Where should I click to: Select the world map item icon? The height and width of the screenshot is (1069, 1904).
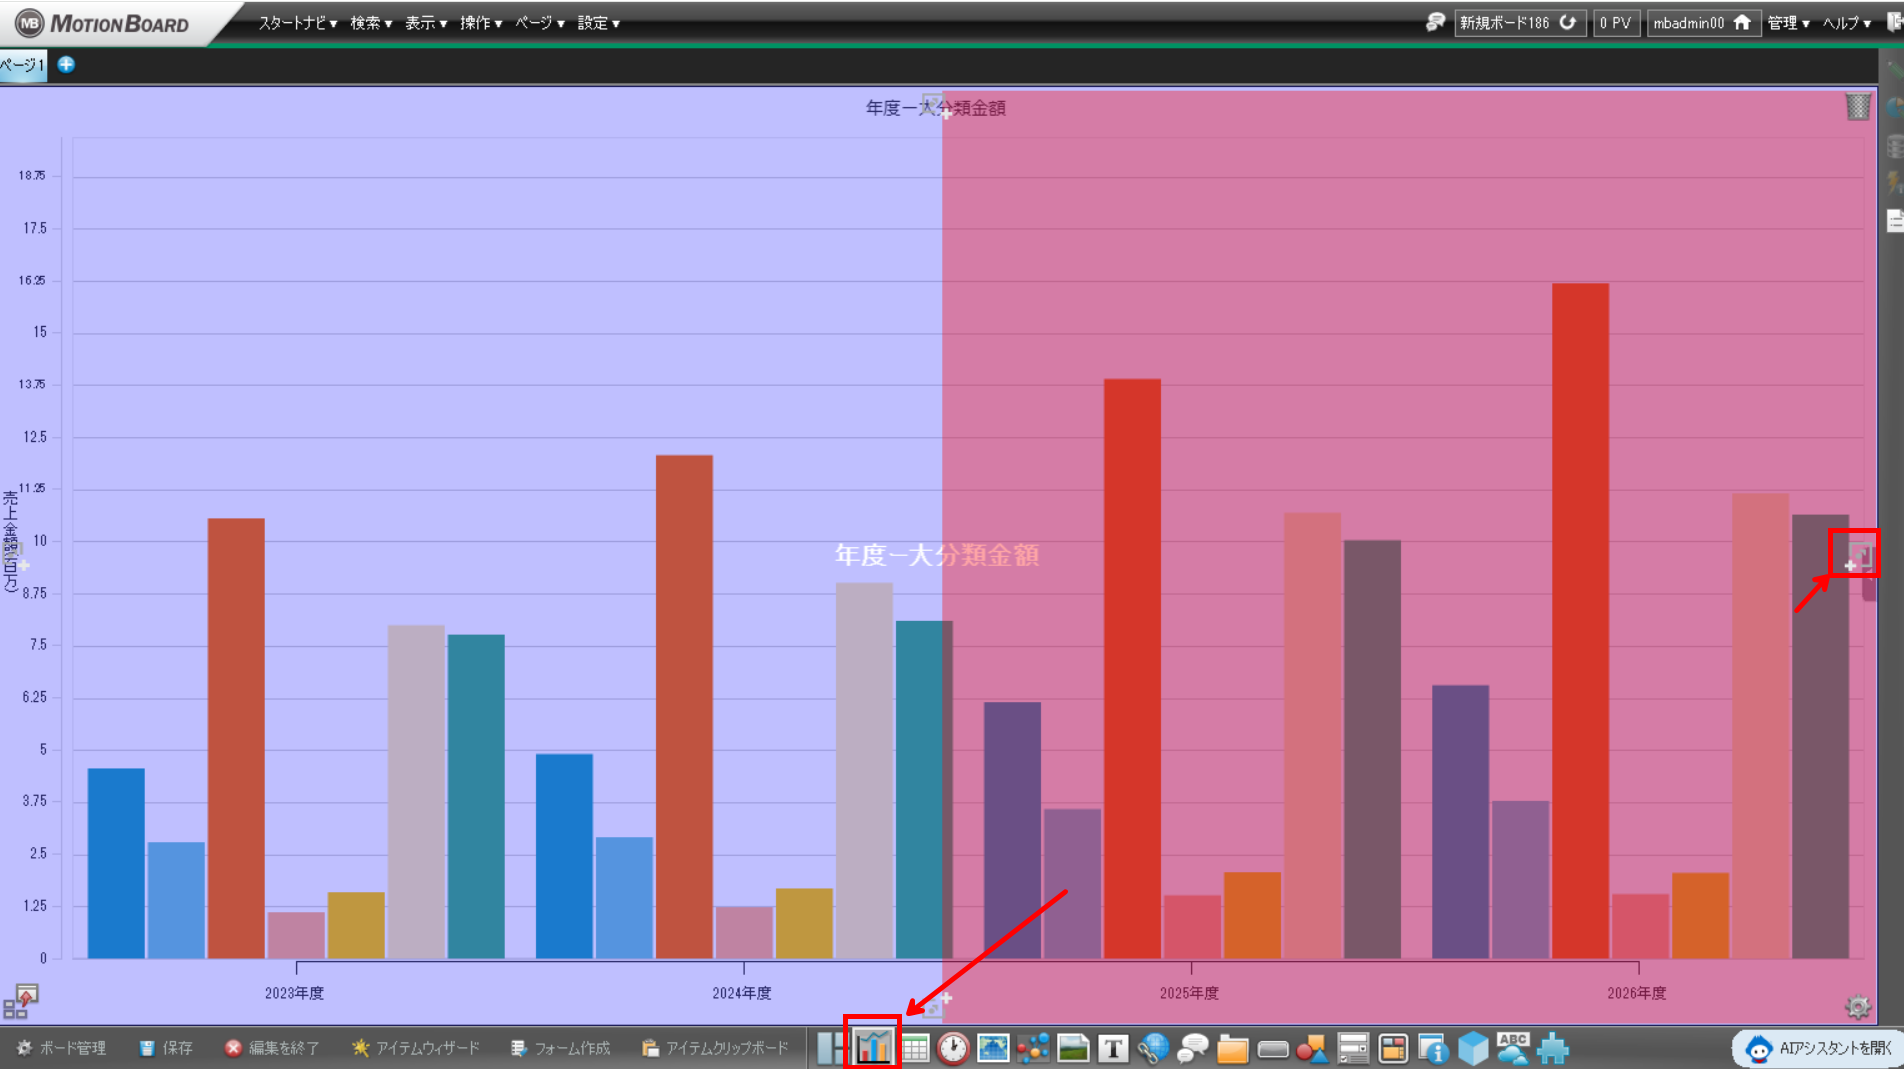[993, 1048]
